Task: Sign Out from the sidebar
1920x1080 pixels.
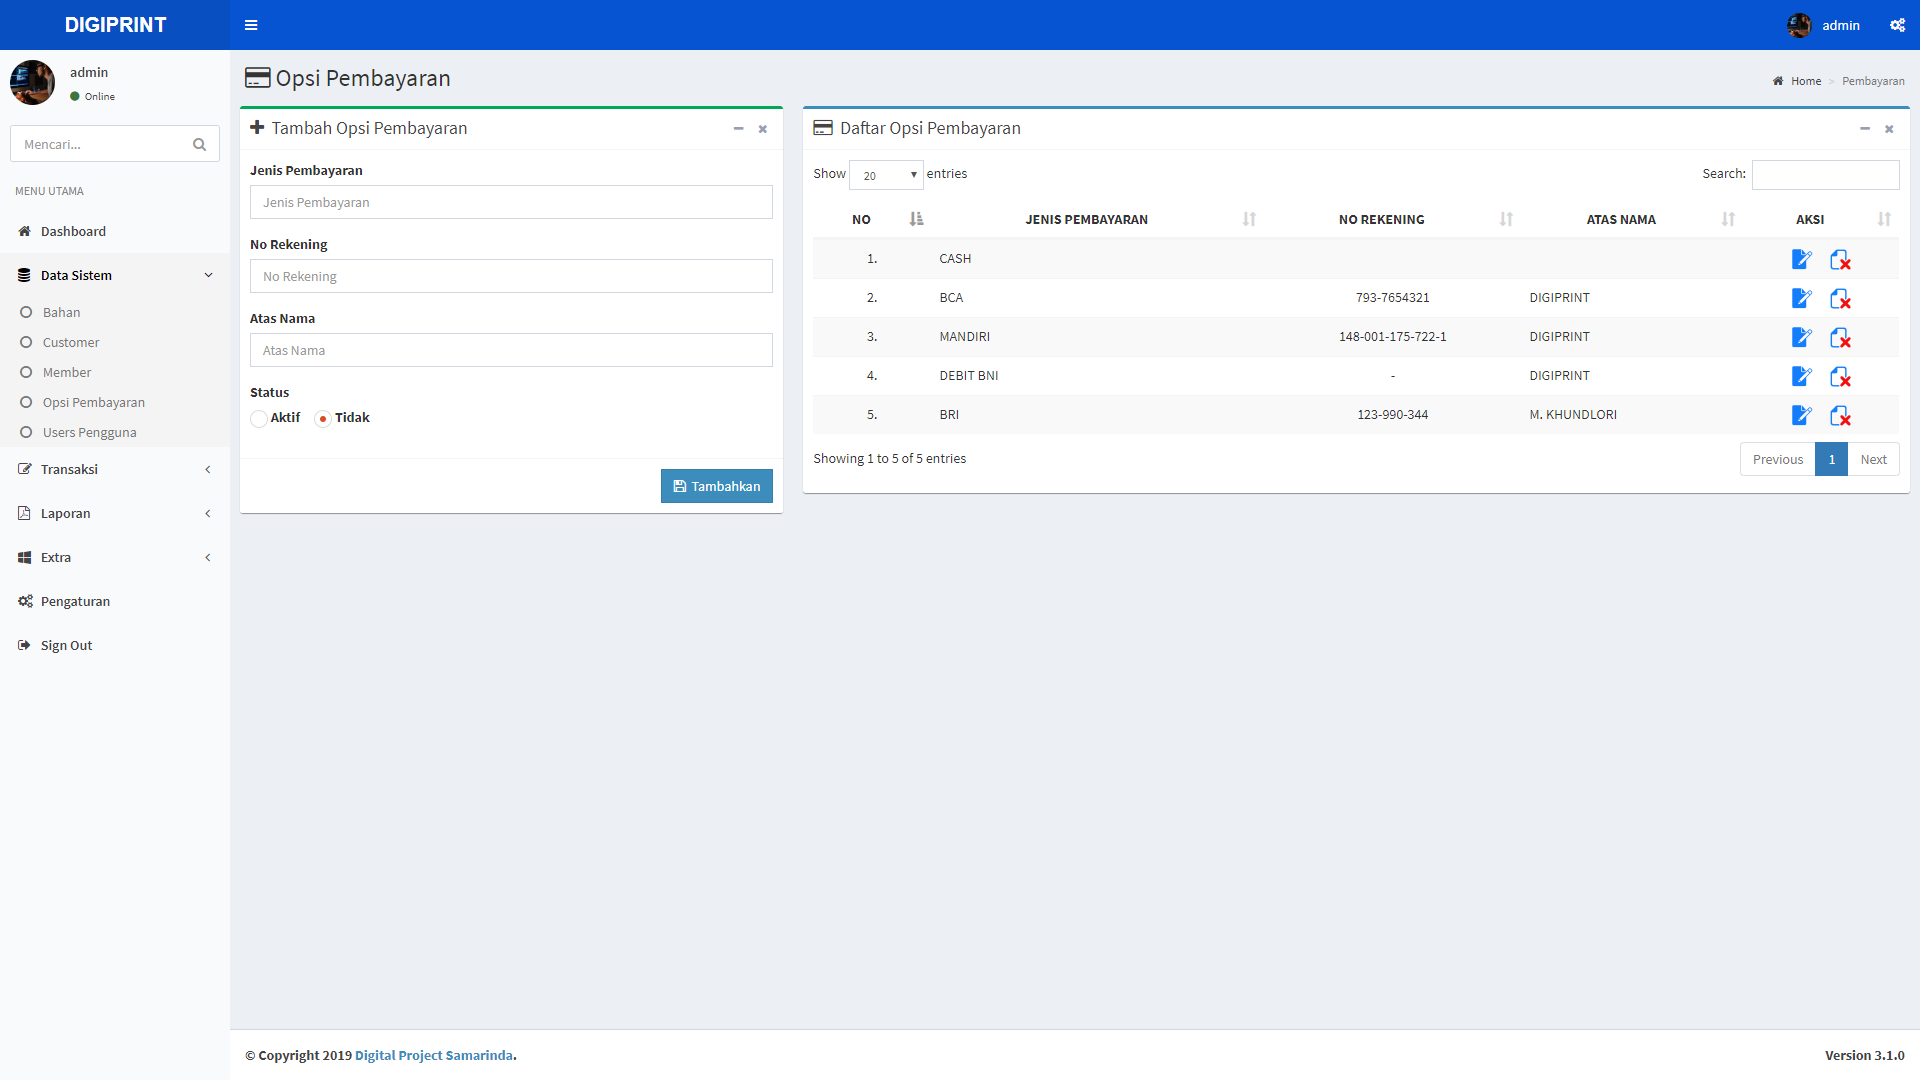Action: (115, 645)
